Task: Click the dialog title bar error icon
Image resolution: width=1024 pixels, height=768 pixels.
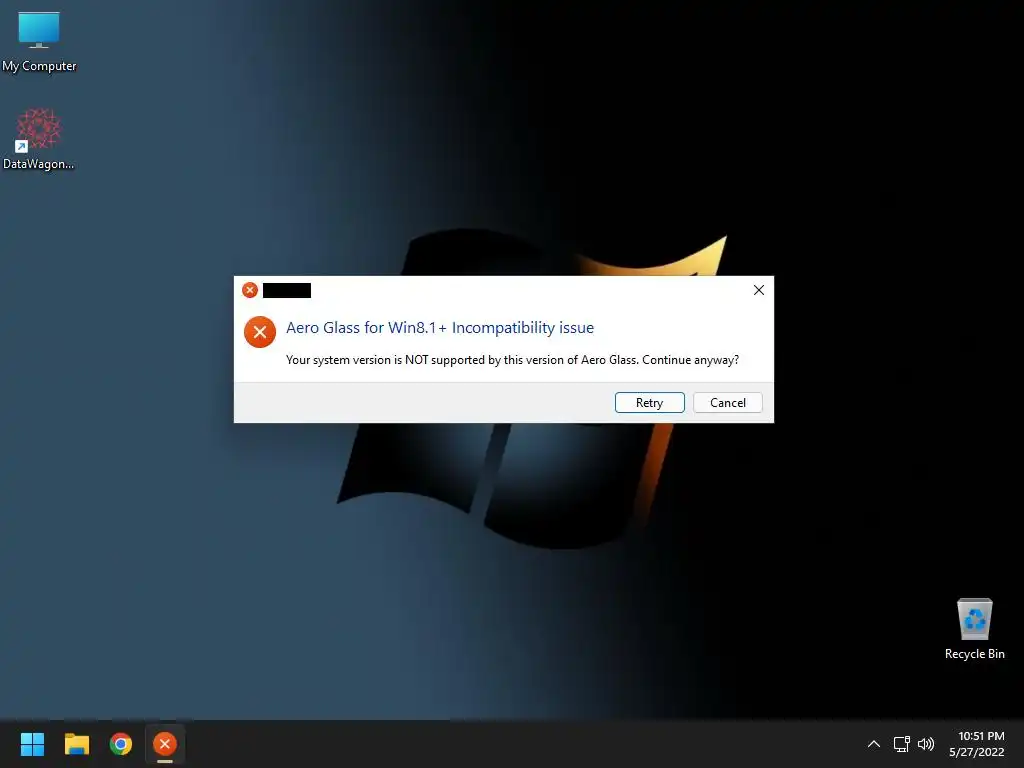Action: coord(249,290)
